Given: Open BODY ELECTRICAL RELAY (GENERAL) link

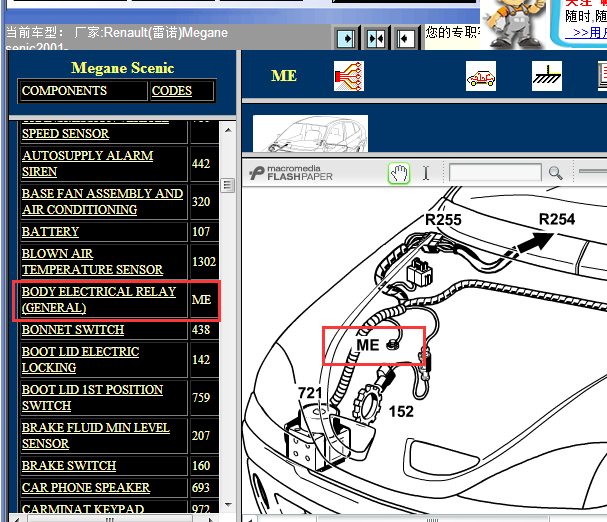Looking at the screenshot, I should (99, 299).
